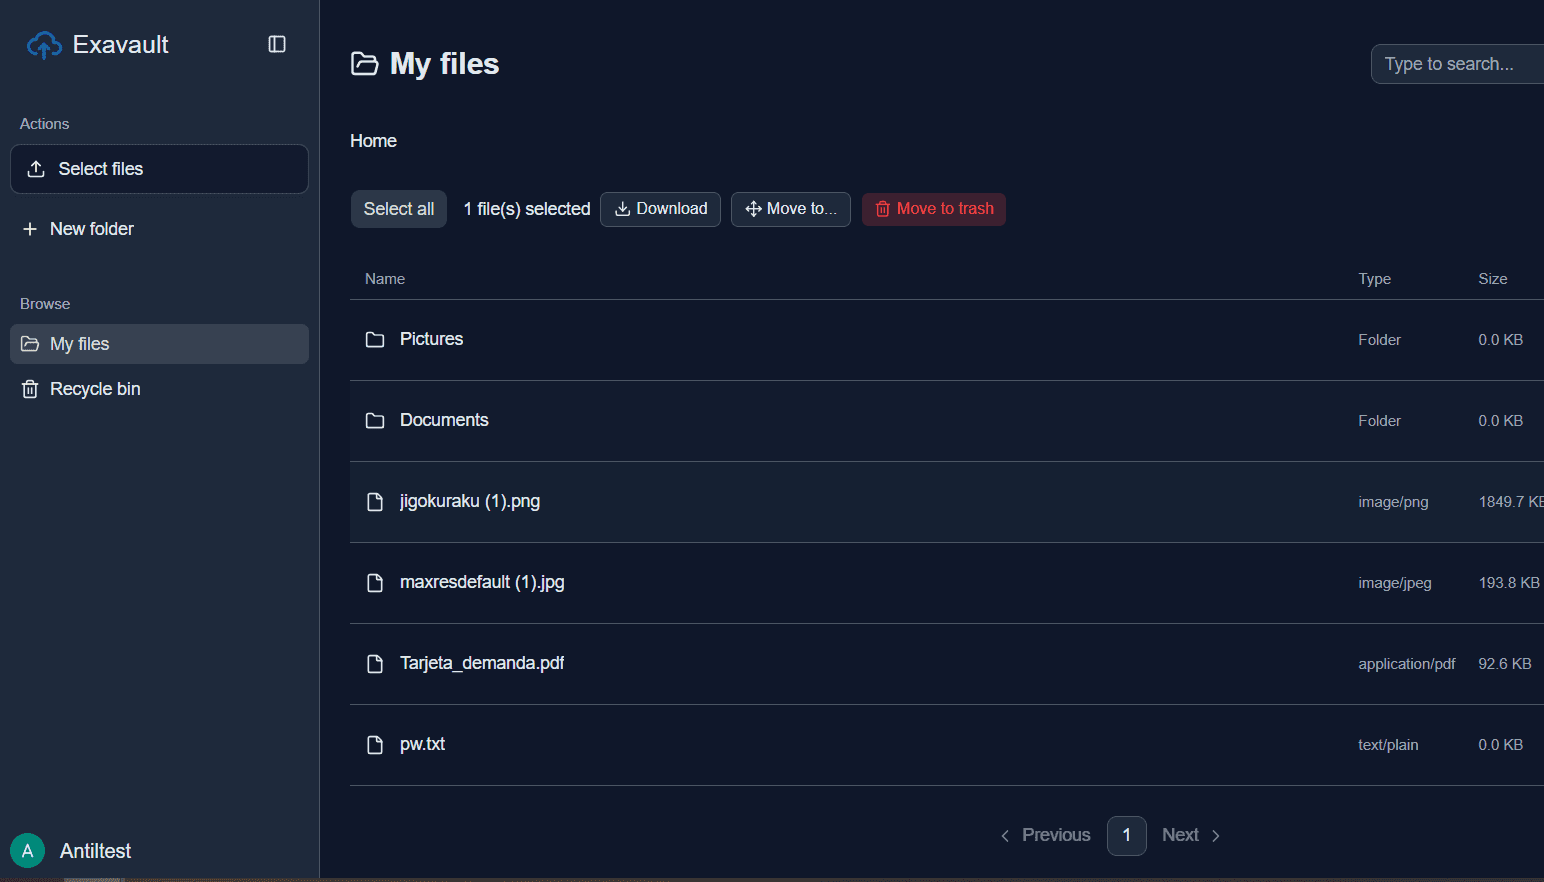Viewport: 1544px width, 882px height.
Task: Click the Exavault cloud logo
Action: 44,45
